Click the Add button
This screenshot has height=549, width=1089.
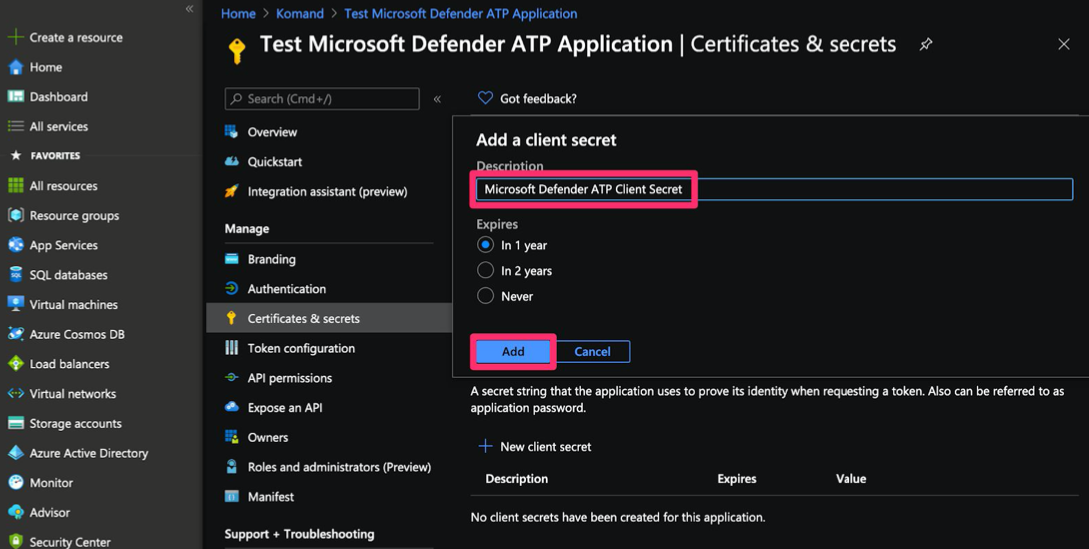(x=513, y=351)
